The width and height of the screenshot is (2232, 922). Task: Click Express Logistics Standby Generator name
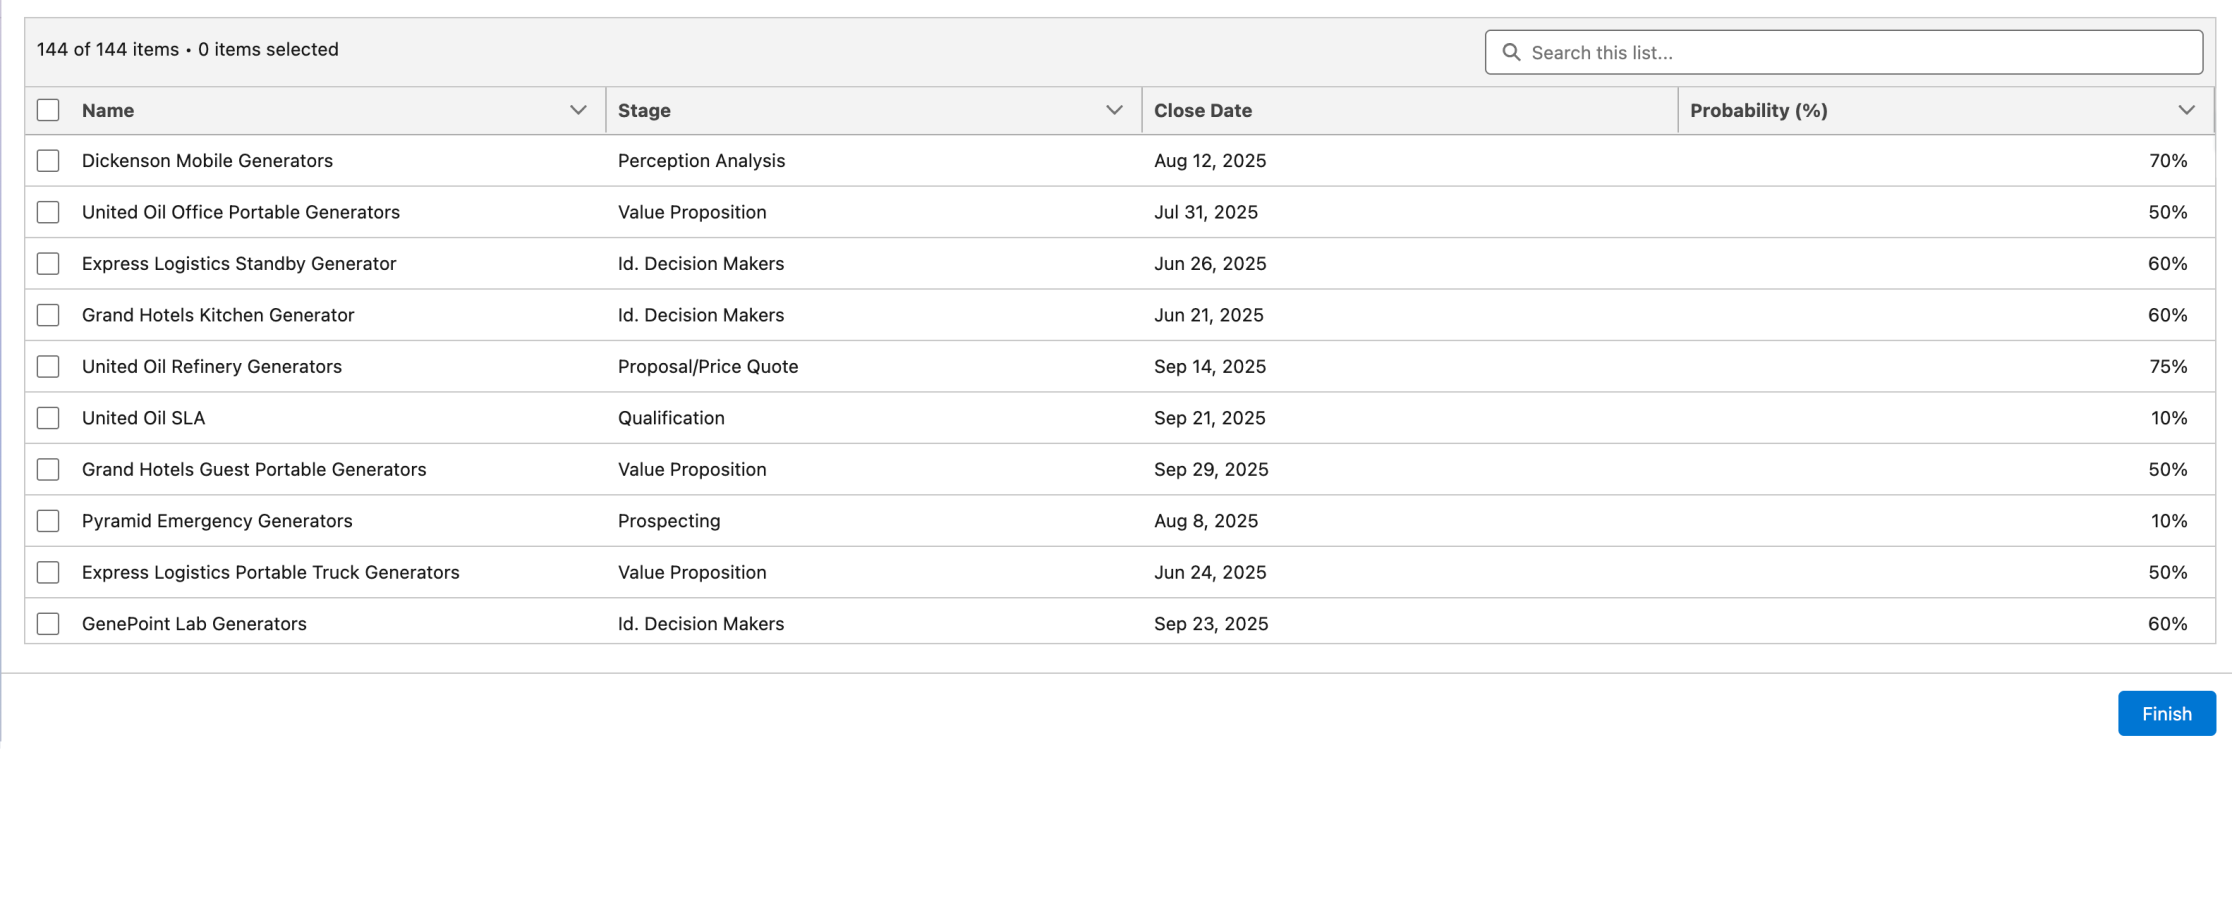tap(239, 264)
